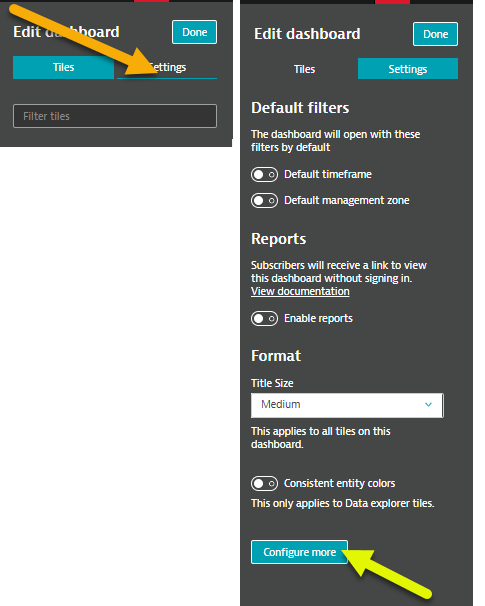Click the Default management zone label
Viewport: 485px width, 606px height.
(347, 201)
